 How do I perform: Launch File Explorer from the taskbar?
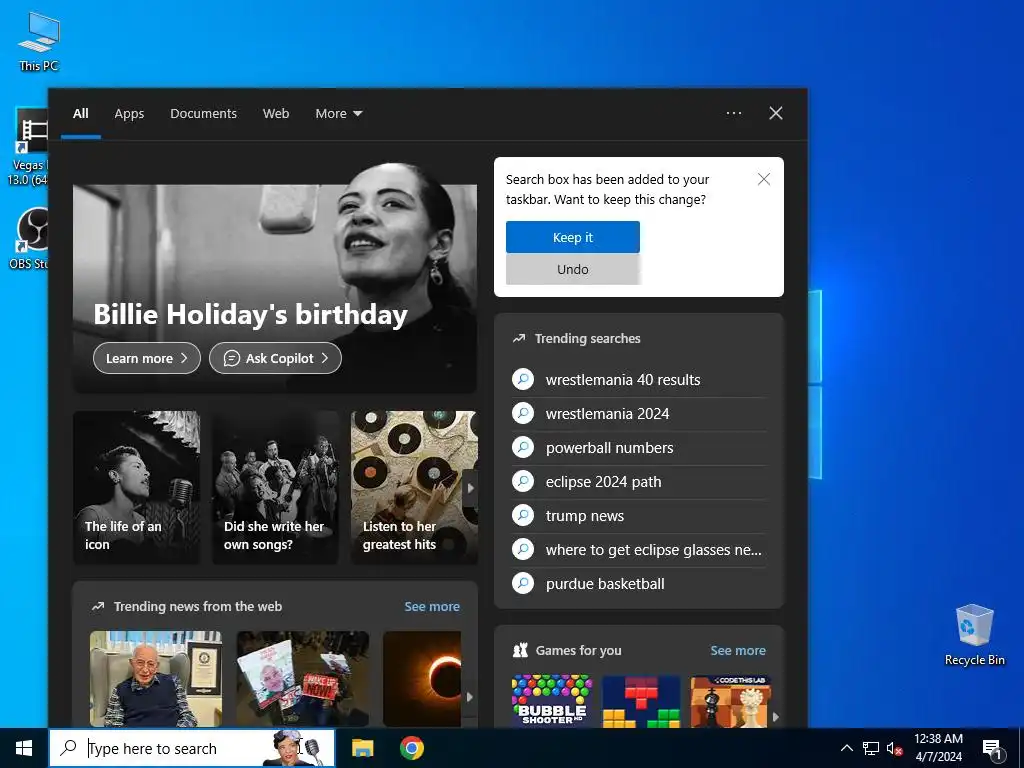[x=362, y=748]
